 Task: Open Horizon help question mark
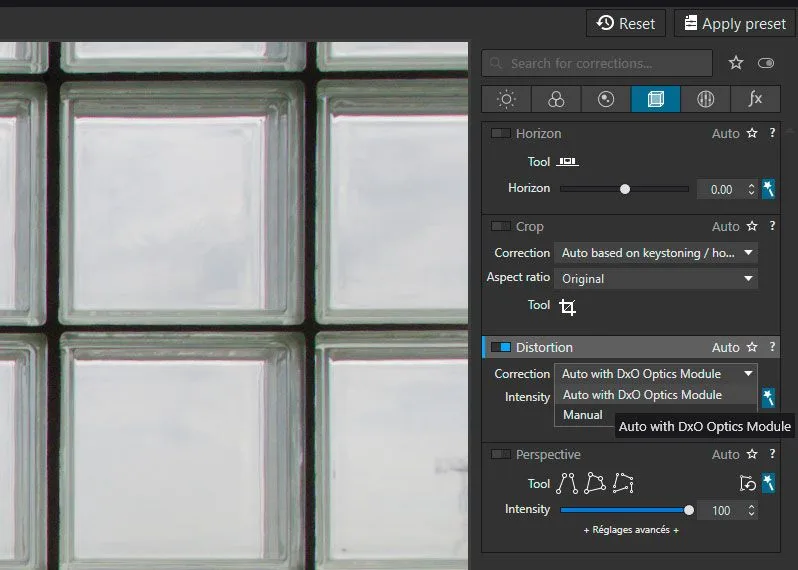click(x=772, y=133)
